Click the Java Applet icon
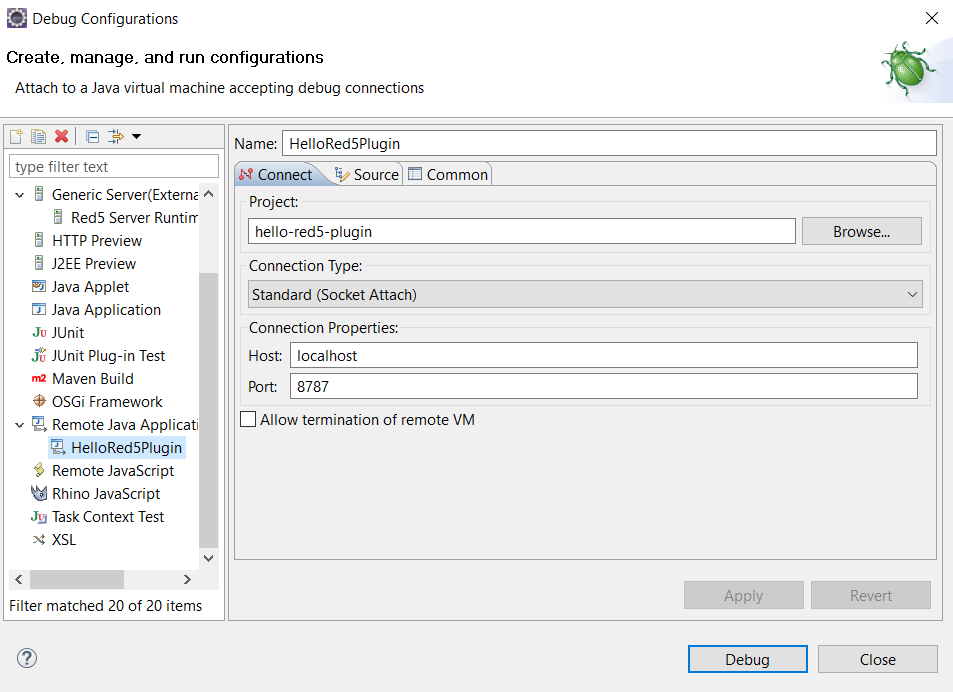The height and width of the screenshot is (692, 953). [39, 287]
